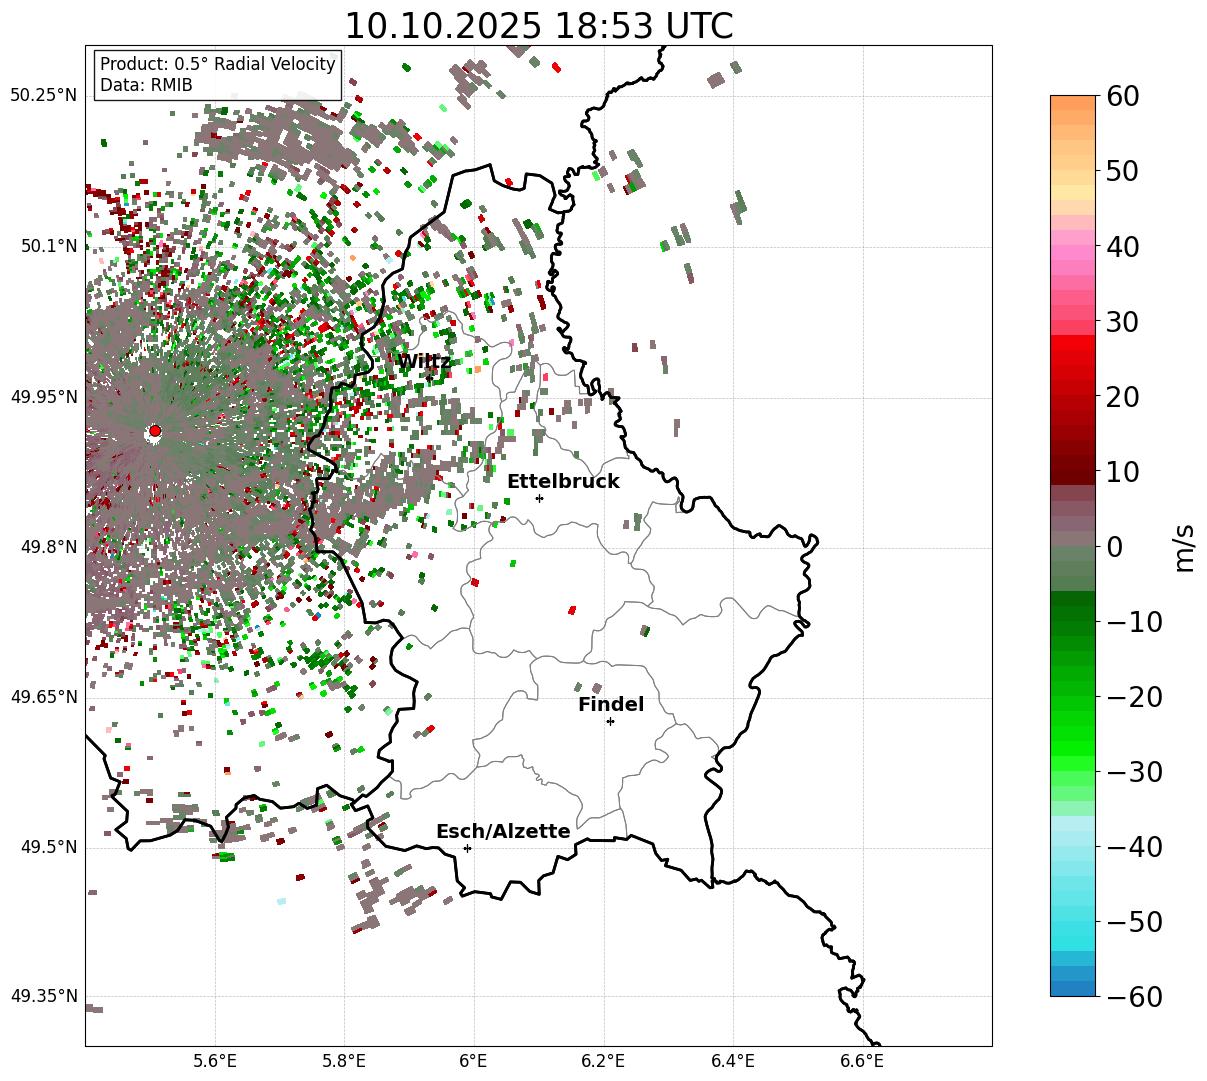
Task: Click the 5.6°E longitude tick label
Action: coord(215,1061)
